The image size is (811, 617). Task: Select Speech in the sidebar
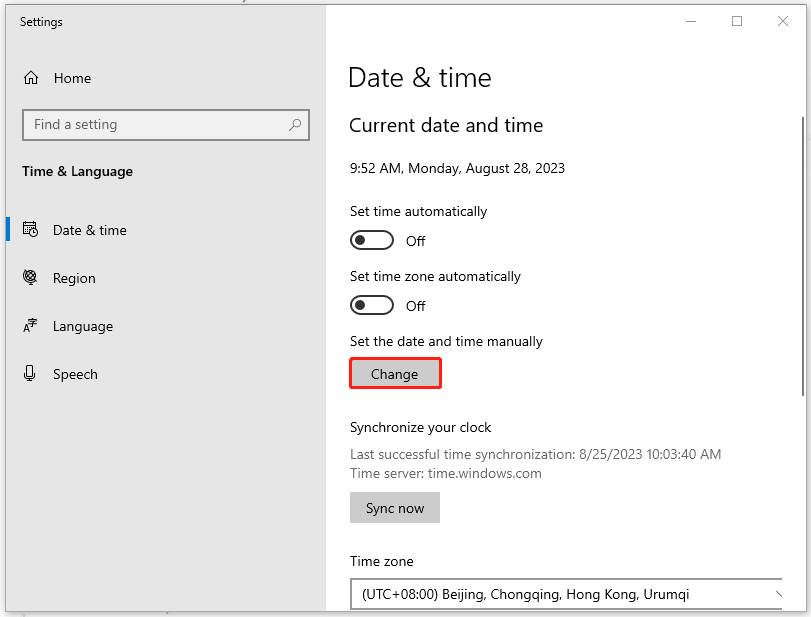click(x=75, y=374)
